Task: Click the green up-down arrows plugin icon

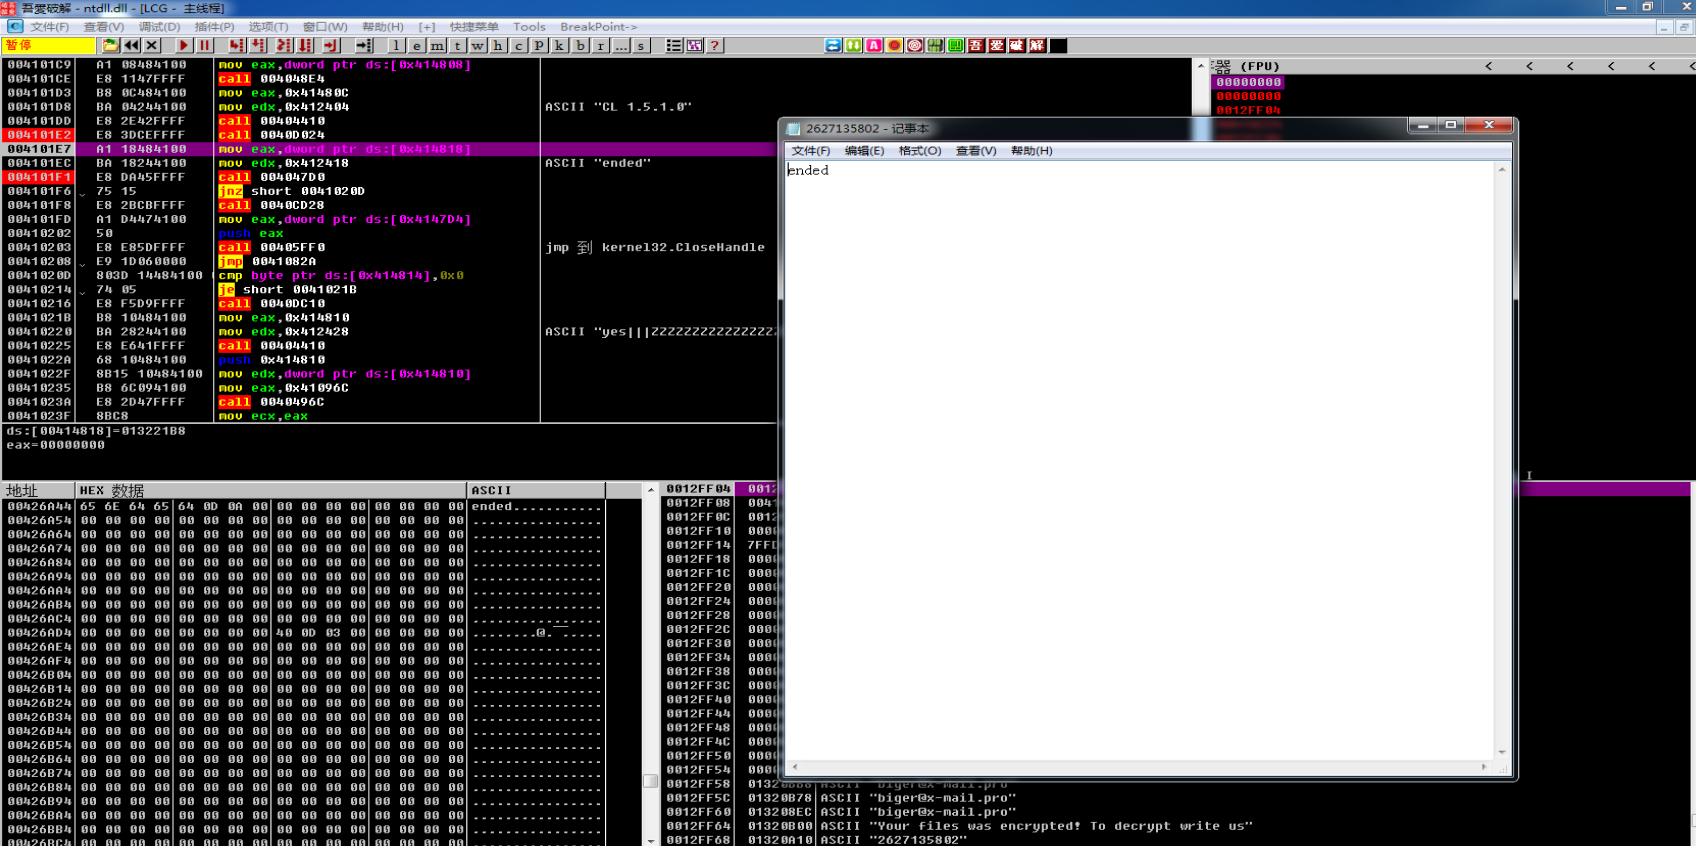Action: [853, 46]
